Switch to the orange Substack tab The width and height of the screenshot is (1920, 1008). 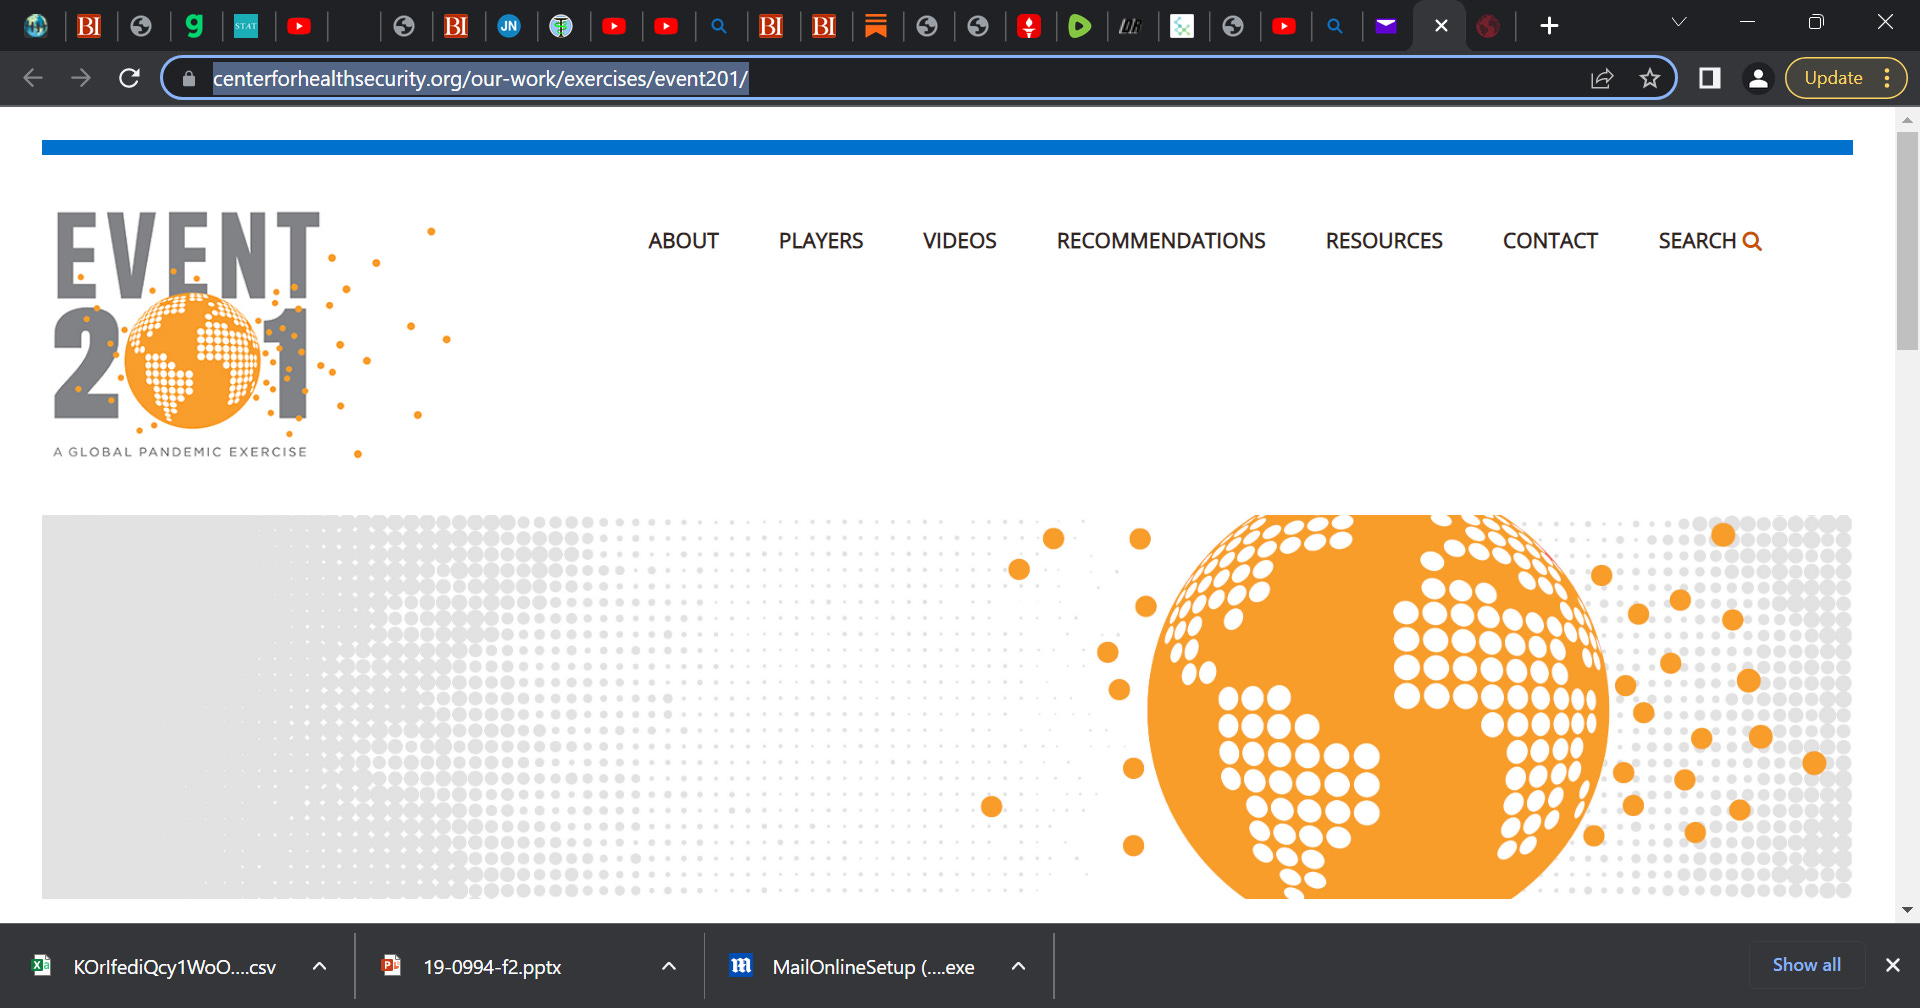pyautogui.click(x=876, y=26)
